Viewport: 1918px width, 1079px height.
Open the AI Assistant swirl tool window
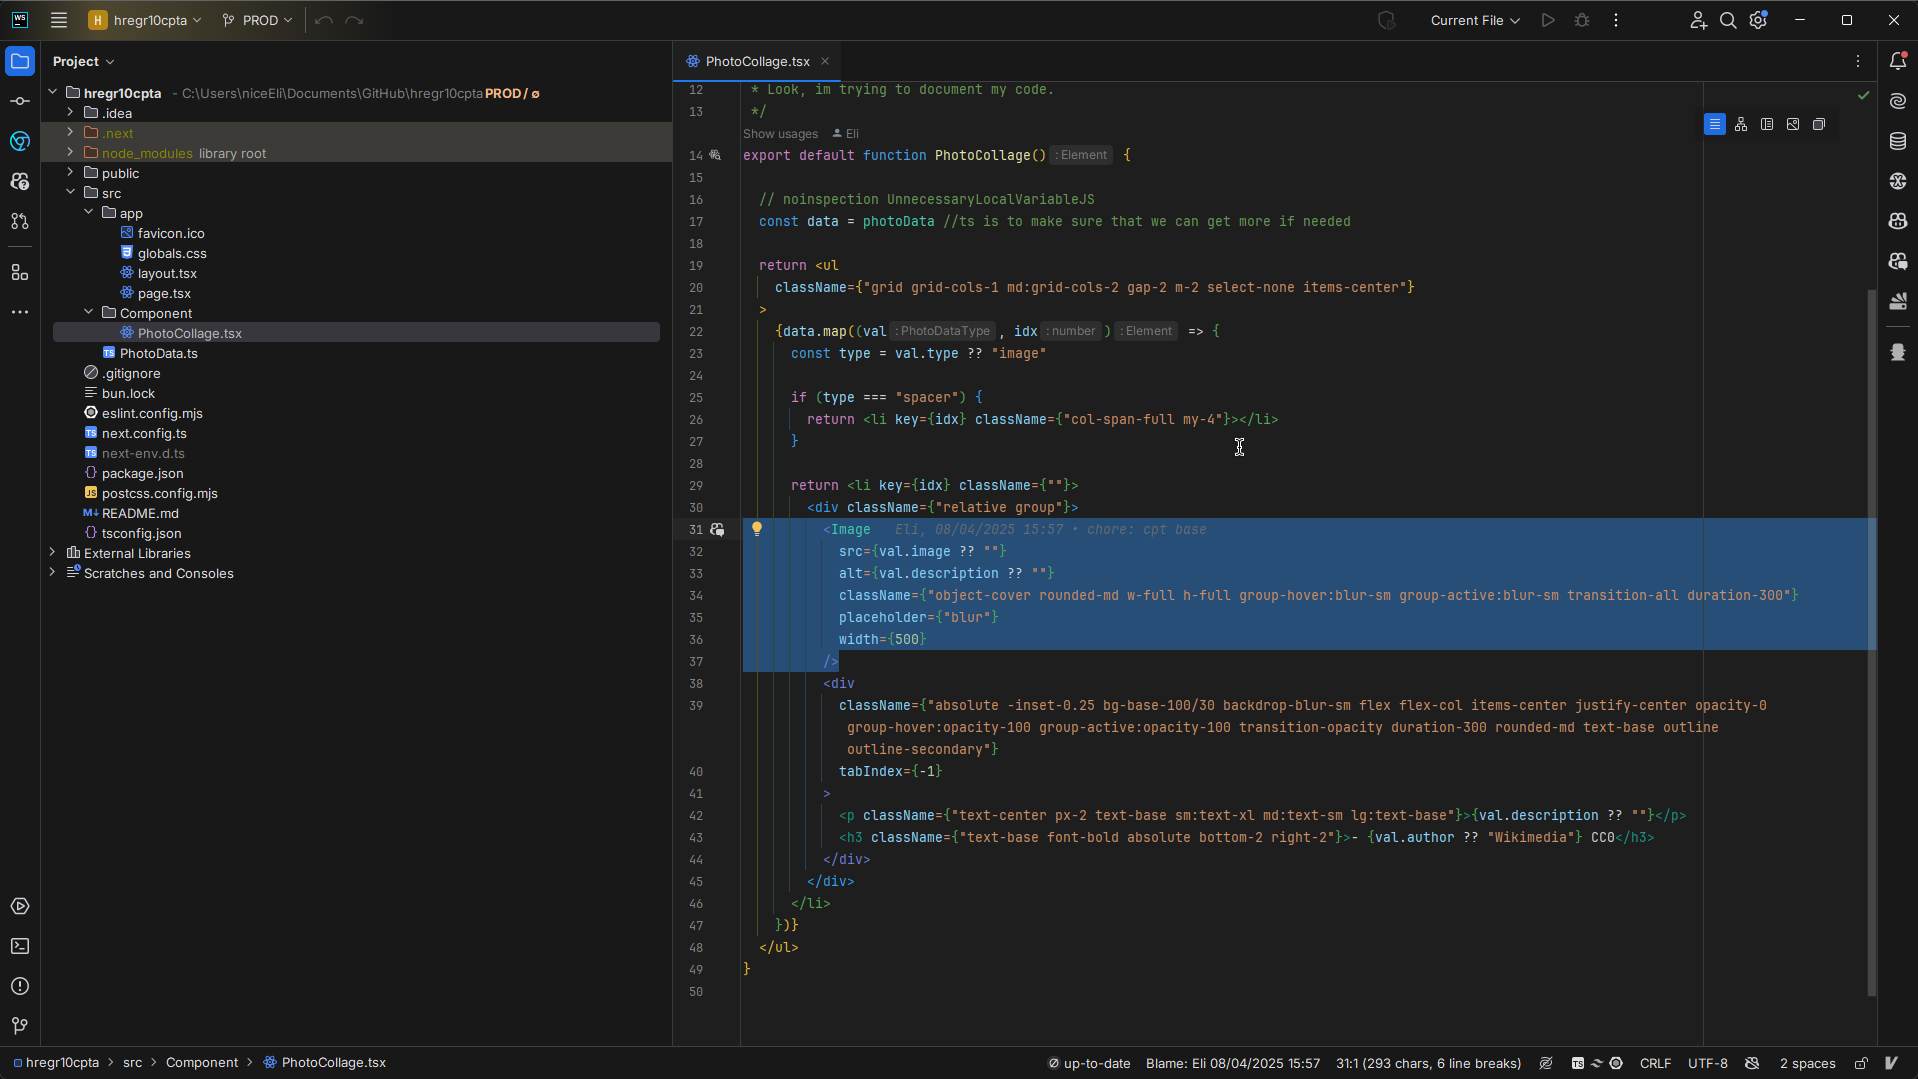click(1898, 101)
